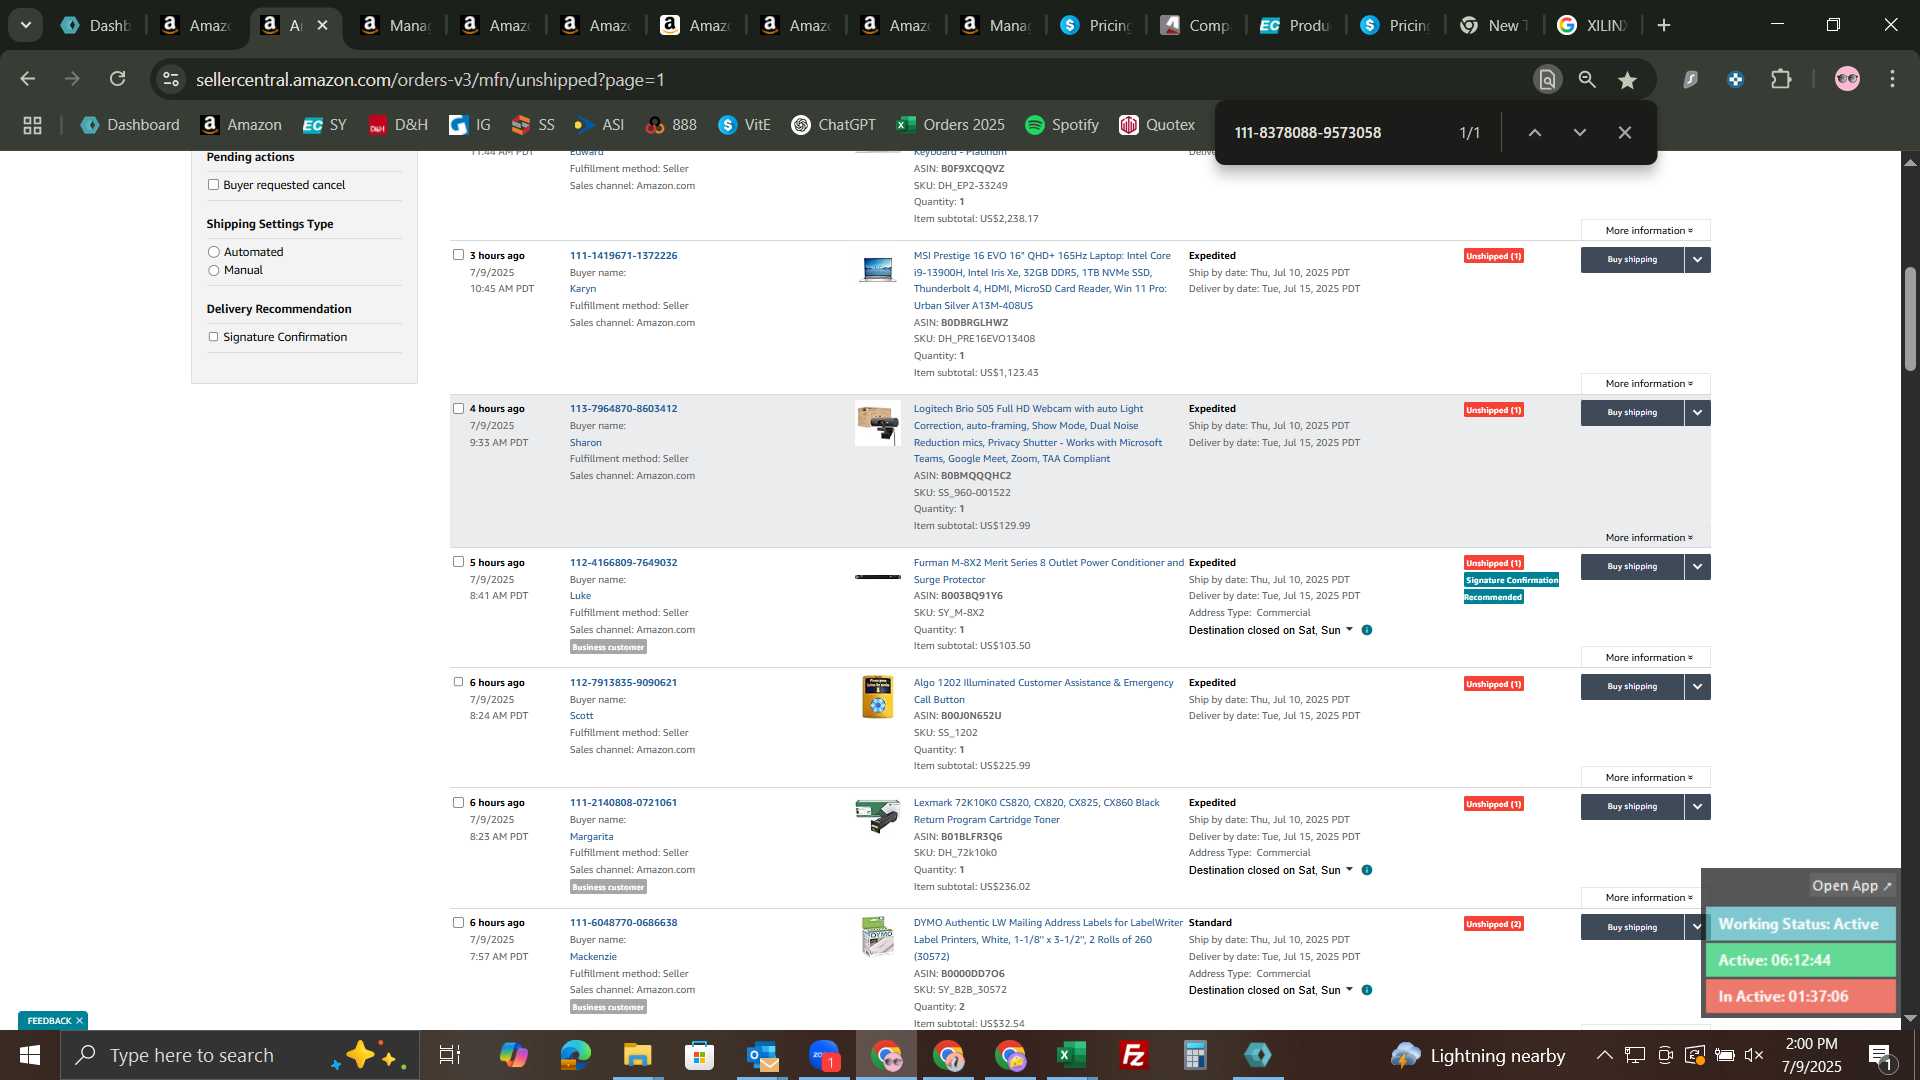The width and height of the screenshot is (1920, 1080).
Task: Open the profile avatar icon
Action: (x=1847, y=79)
